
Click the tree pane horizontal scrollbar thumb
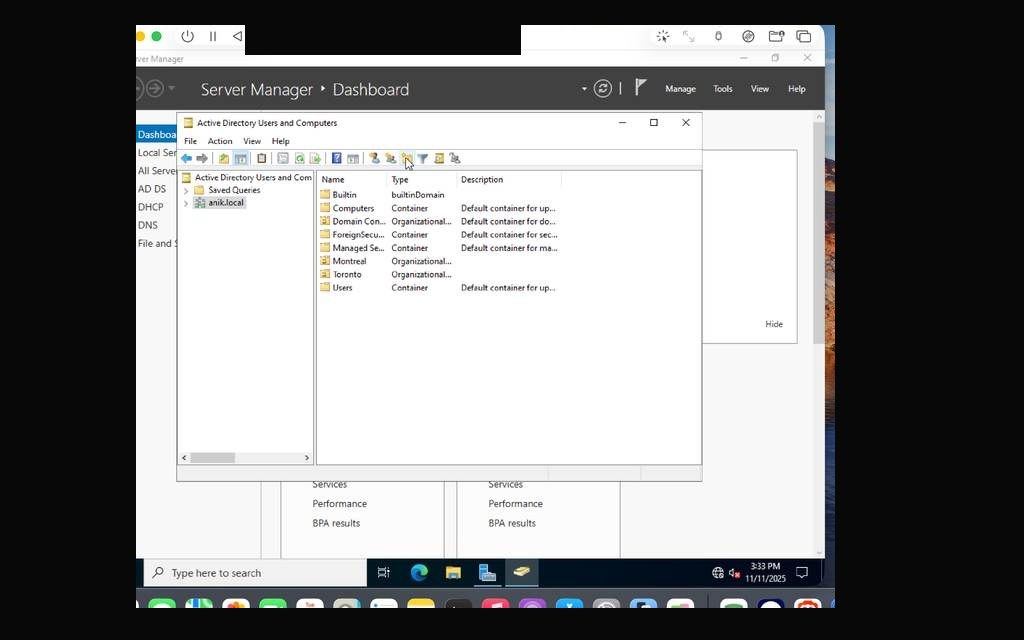coord(213,458)
